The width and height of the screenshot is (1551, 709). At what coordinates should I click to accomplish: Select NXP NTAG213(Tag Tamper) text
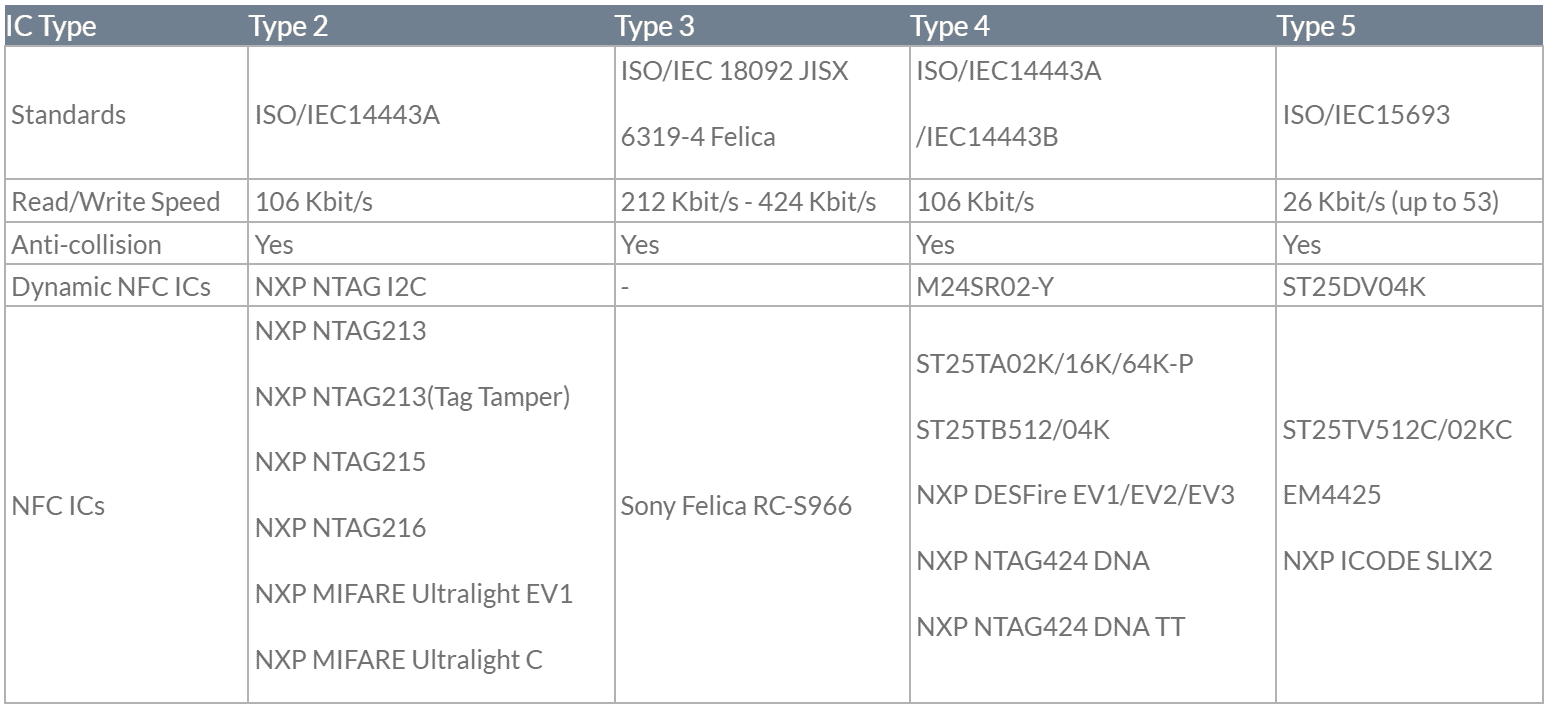click(x=412, y=397)
